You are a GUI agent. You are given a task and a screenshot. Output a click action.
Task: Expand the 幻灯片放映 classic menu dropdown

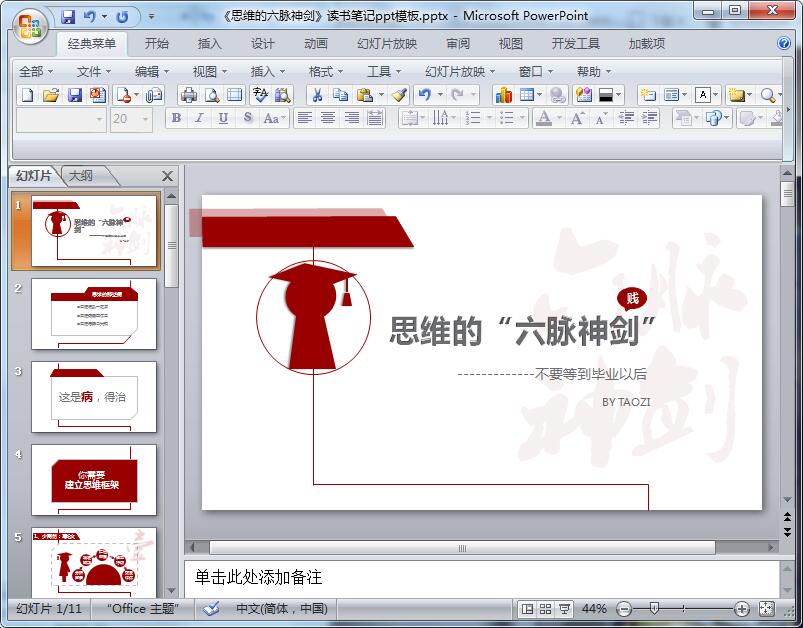(x=459, y=72)
